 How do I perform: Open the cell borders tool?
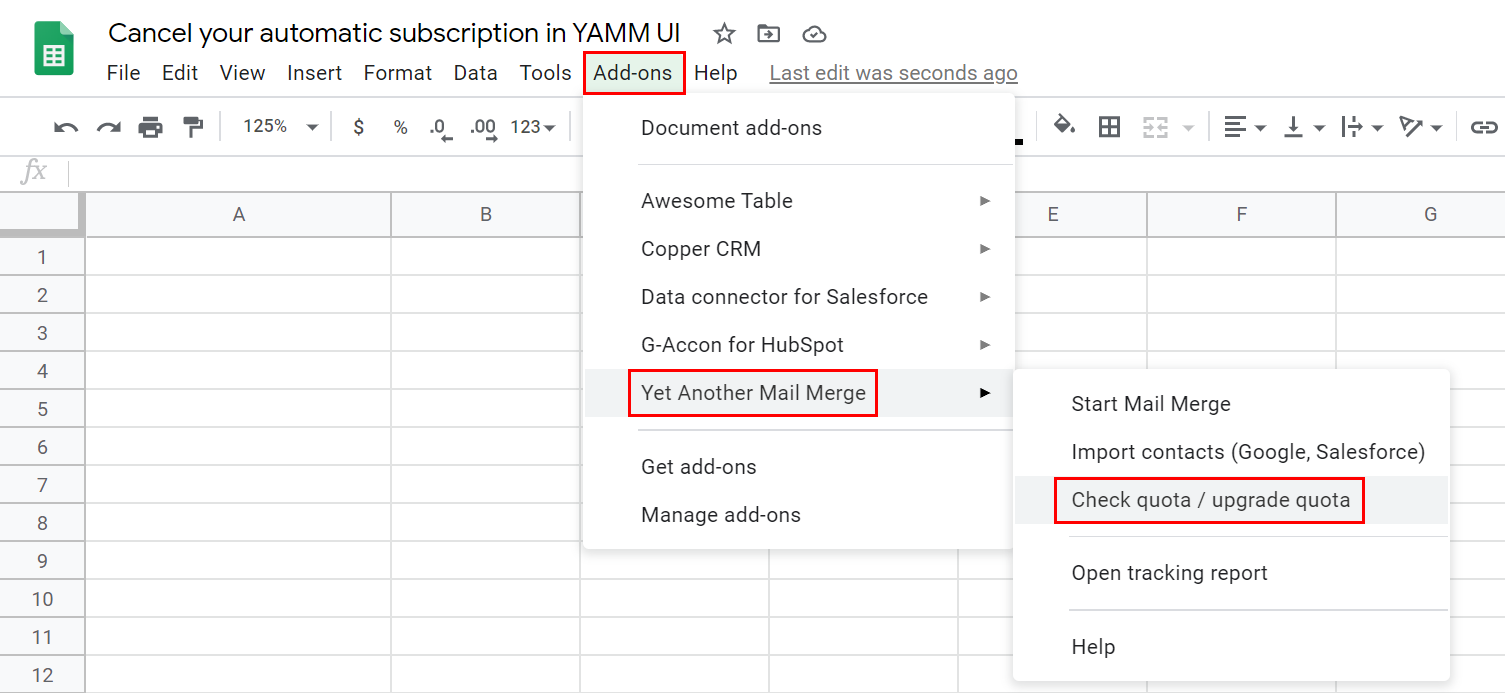(1109, 127)
